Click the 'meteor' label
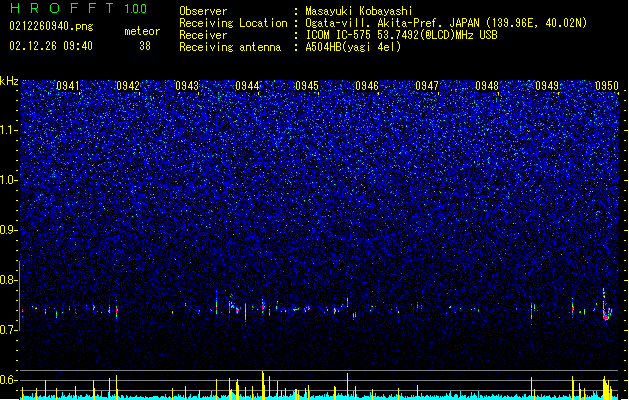 pos(142,31)
